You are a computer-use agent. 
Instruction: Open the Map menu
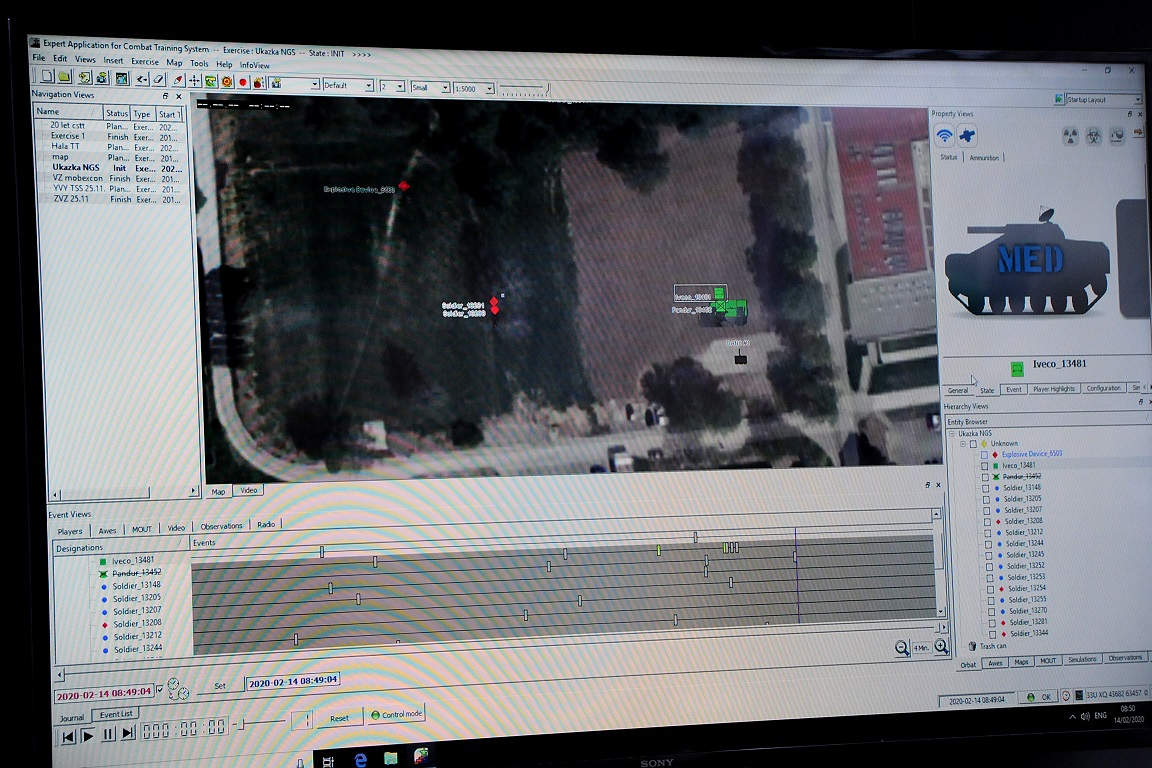coord(174,62)
